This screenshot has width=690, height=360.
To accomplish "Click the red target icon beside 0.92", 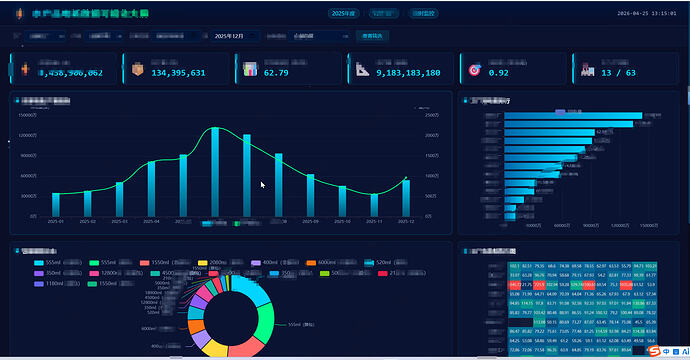I will [x=474, y=70].
